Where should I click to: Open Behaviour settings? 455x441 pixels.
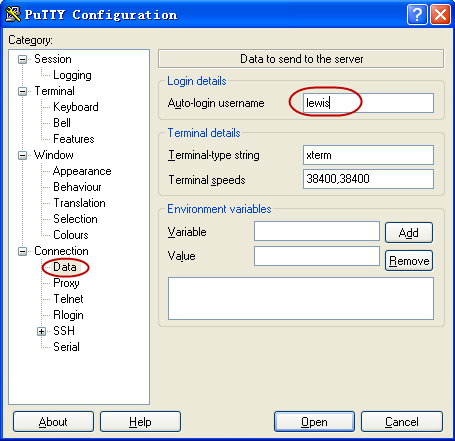pyautogui.click(x=77, y=187)
